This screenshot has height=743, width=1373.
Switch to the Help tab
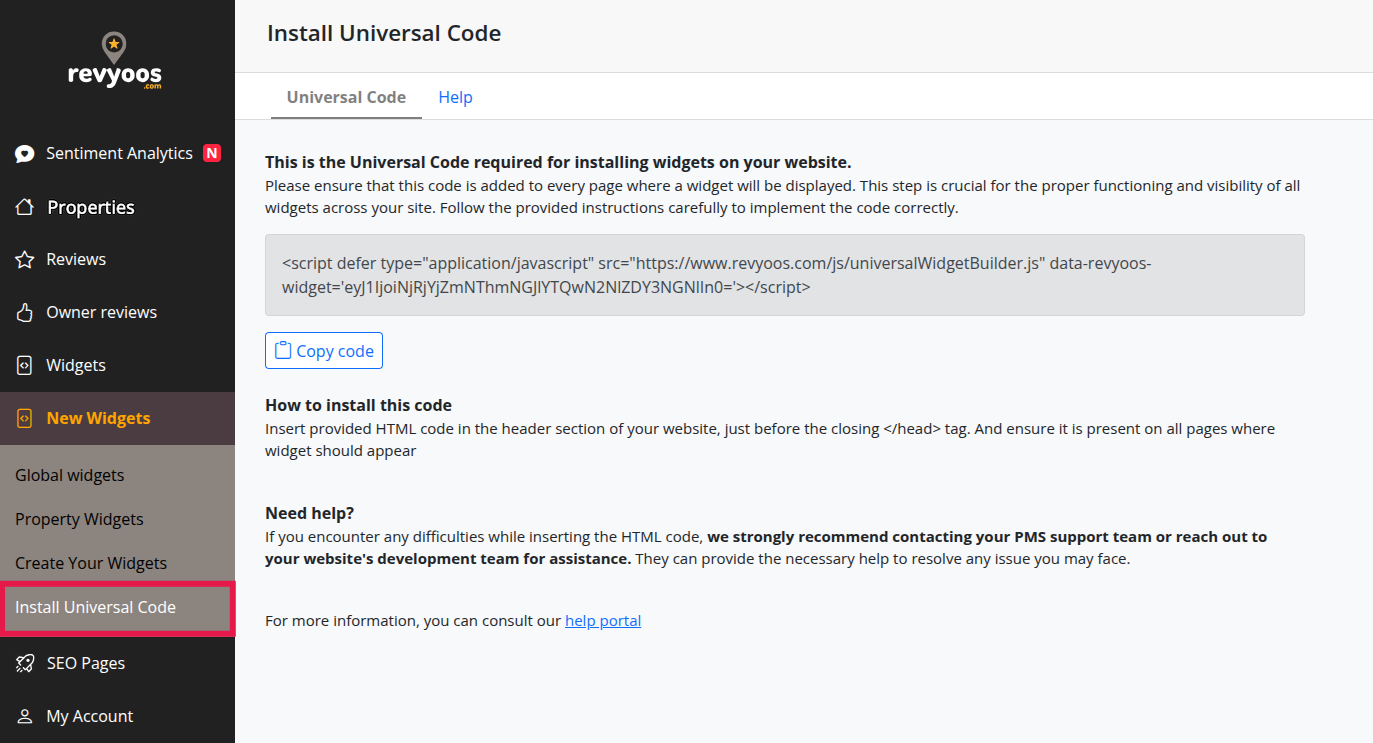click(455, 96)
